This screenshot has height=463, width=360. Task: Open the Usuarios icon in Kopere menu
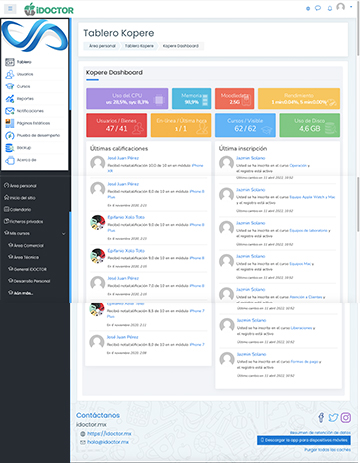(x=10, y=74)
